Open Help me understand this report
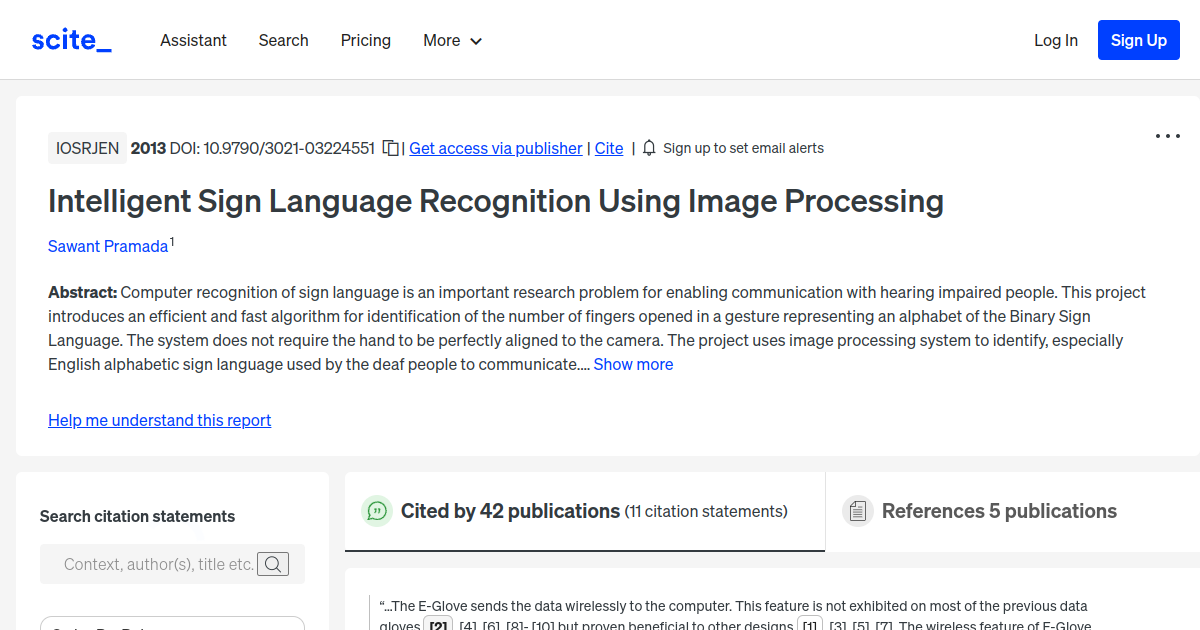This screenshot has height=630, width=1200. (x=159, y=420)
